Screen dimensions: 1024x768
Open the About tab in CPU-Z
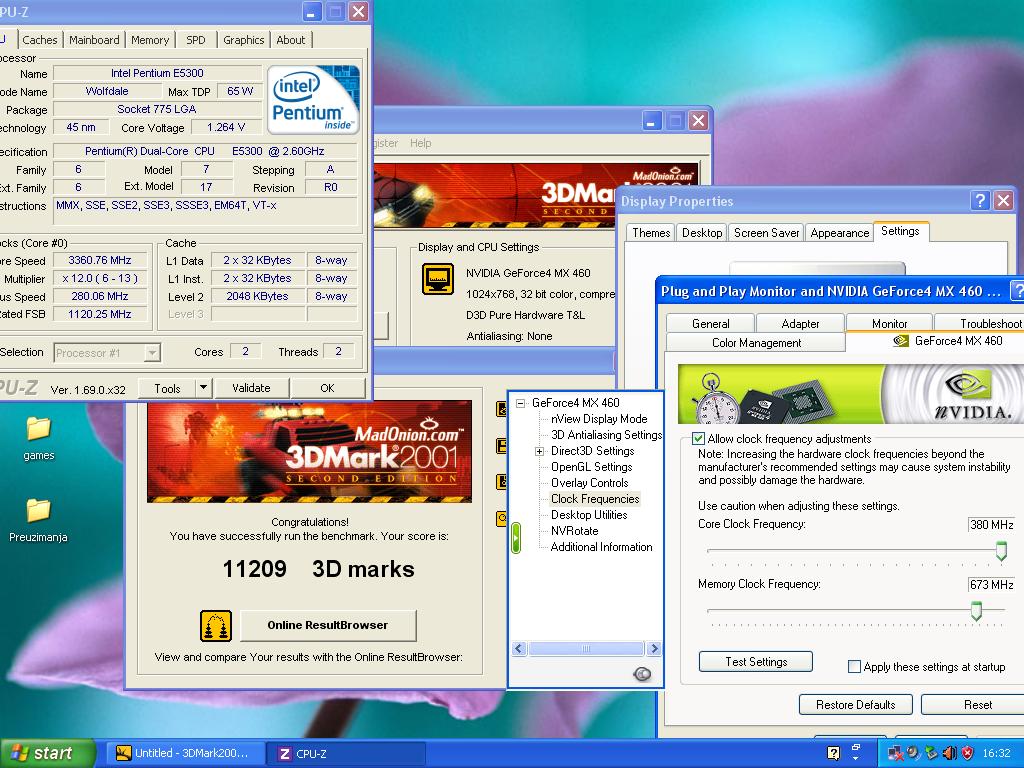291,40
